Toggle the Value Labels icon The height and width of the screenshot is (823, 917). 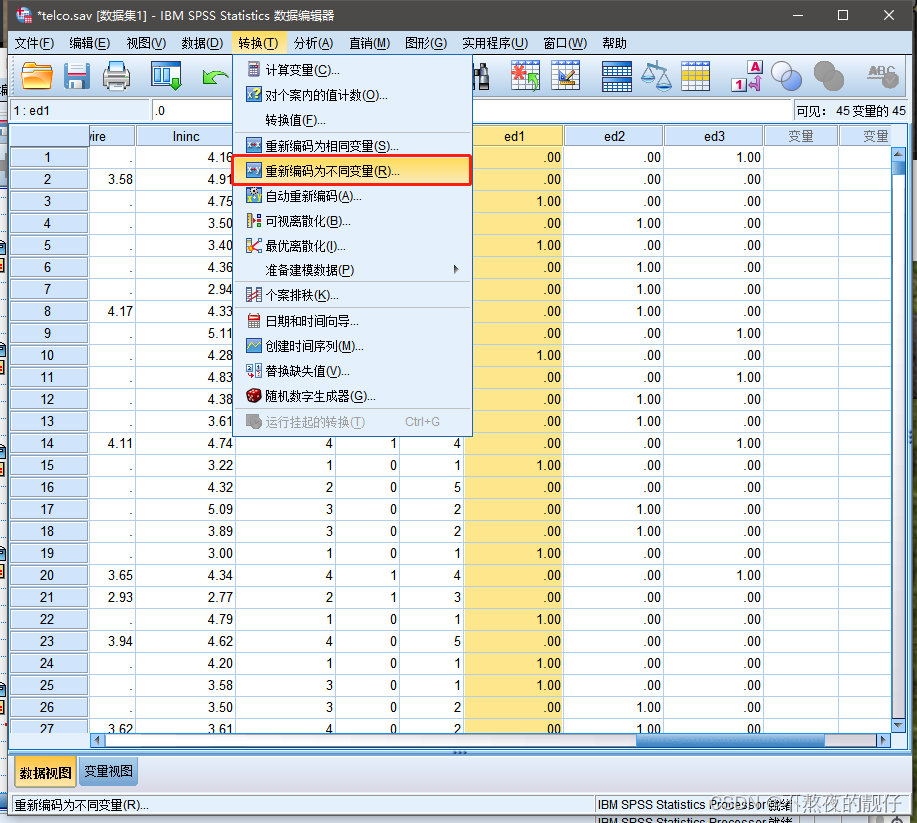[747, 76]
